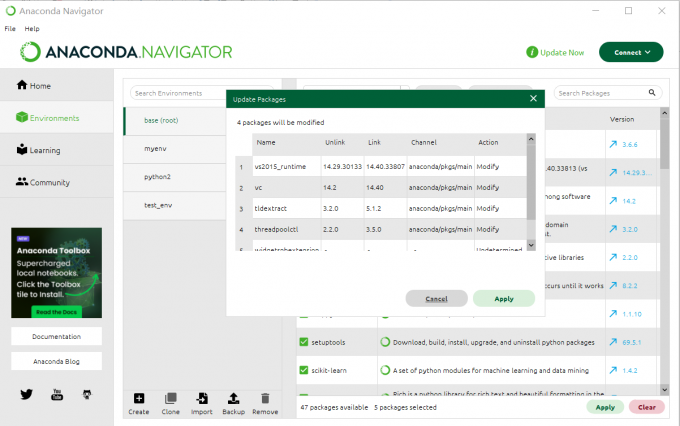Click the Clone environment icon
Viewport: 680px width, 426px height.
(170, 398)
